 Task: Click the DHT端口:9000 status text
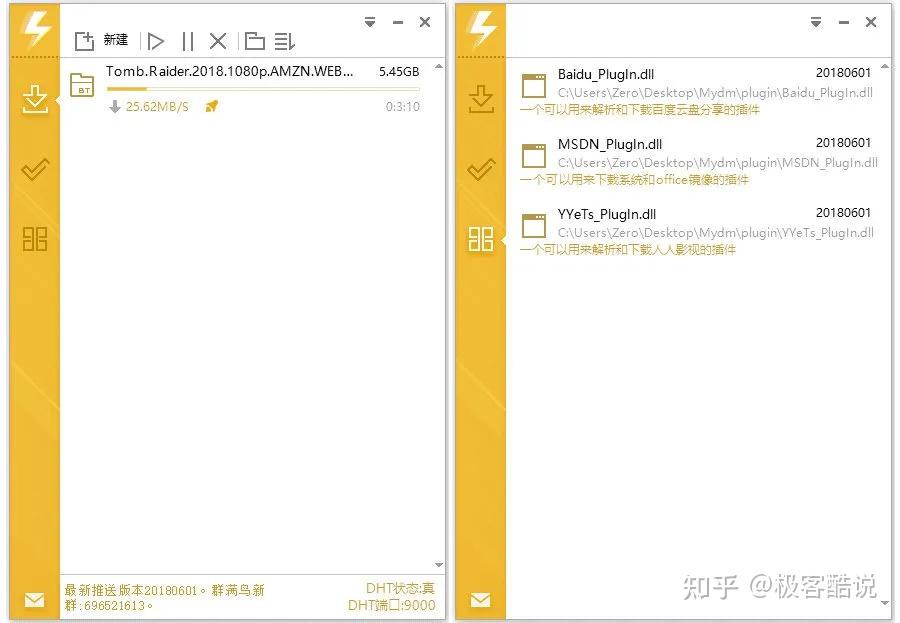tap(393, 605)
